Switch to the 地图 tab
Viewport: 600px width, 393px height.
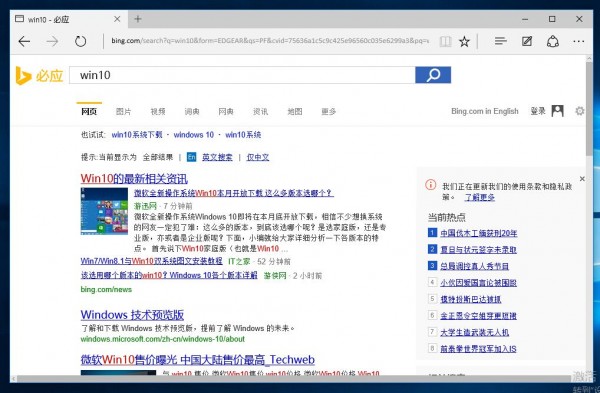(x=295, y=111)
